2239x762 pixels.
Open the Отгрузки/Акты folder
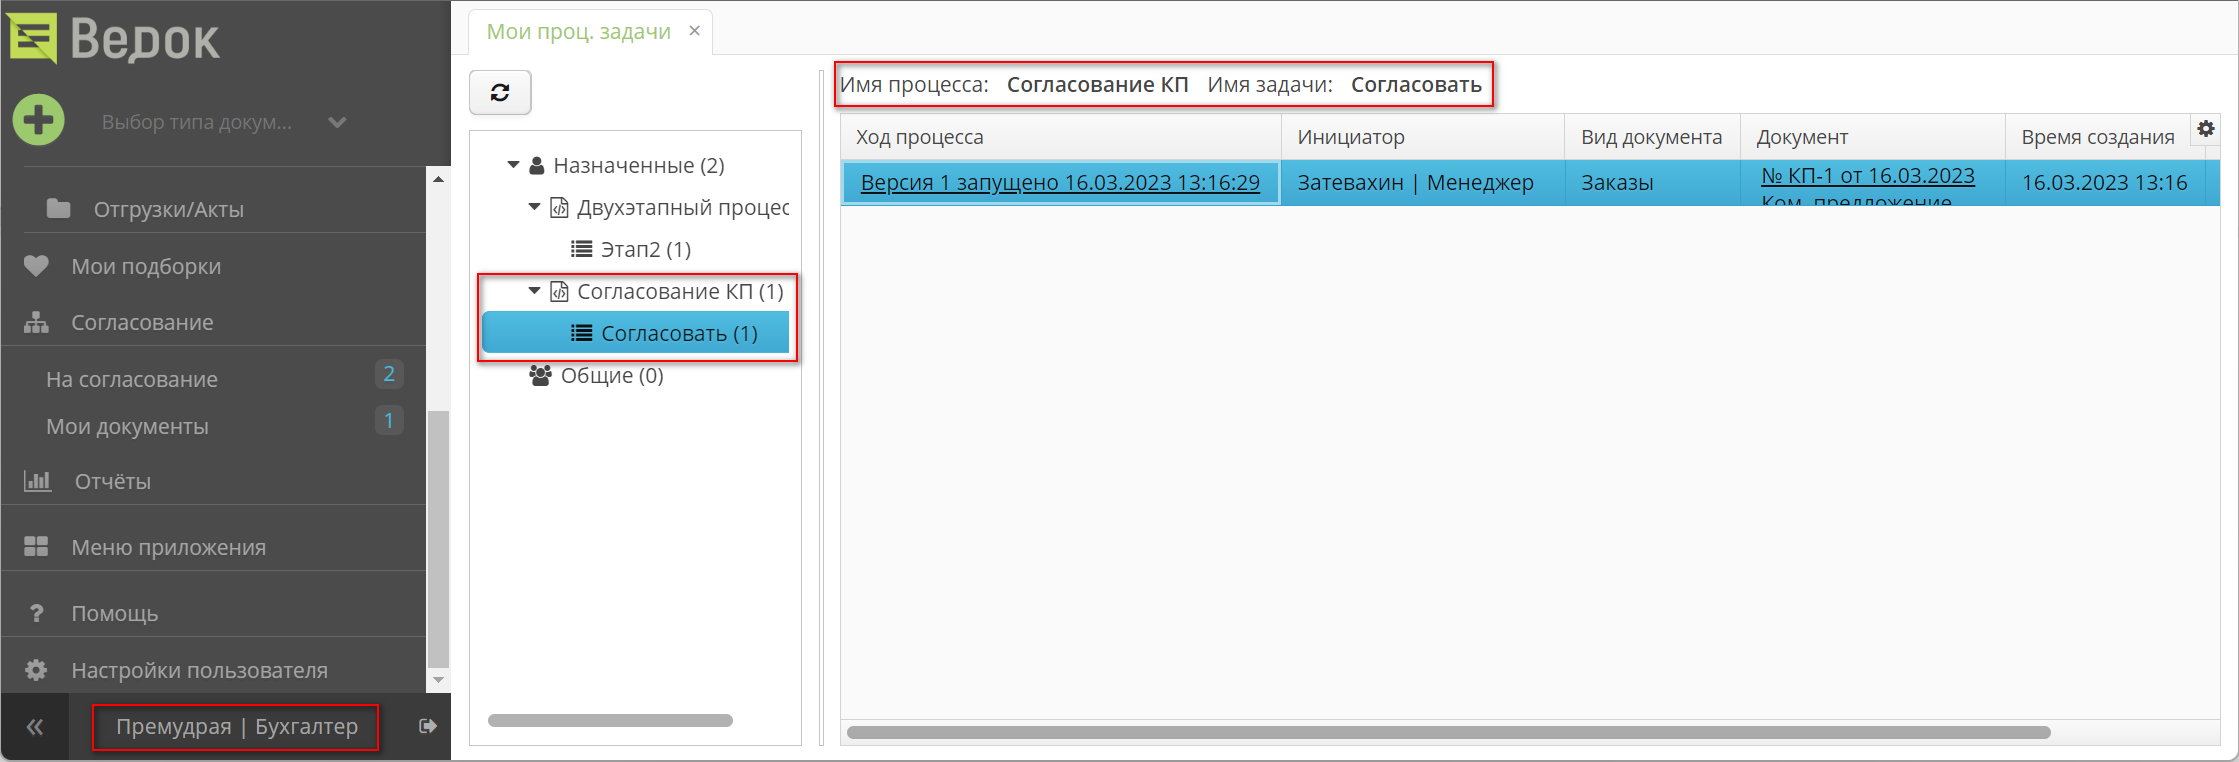[x=168, y=209]
